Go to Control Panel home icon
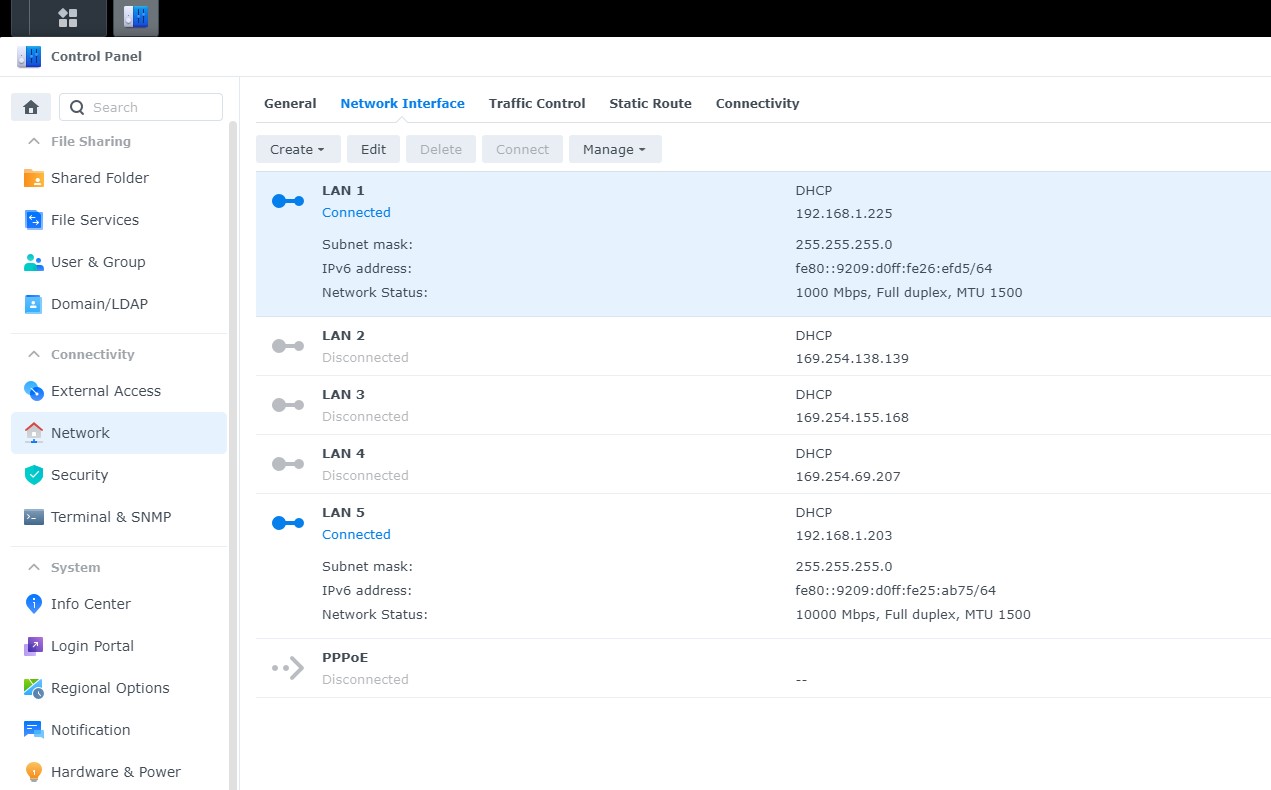The height and width of the screenshot is (790, 1271). tap(31, 107)
